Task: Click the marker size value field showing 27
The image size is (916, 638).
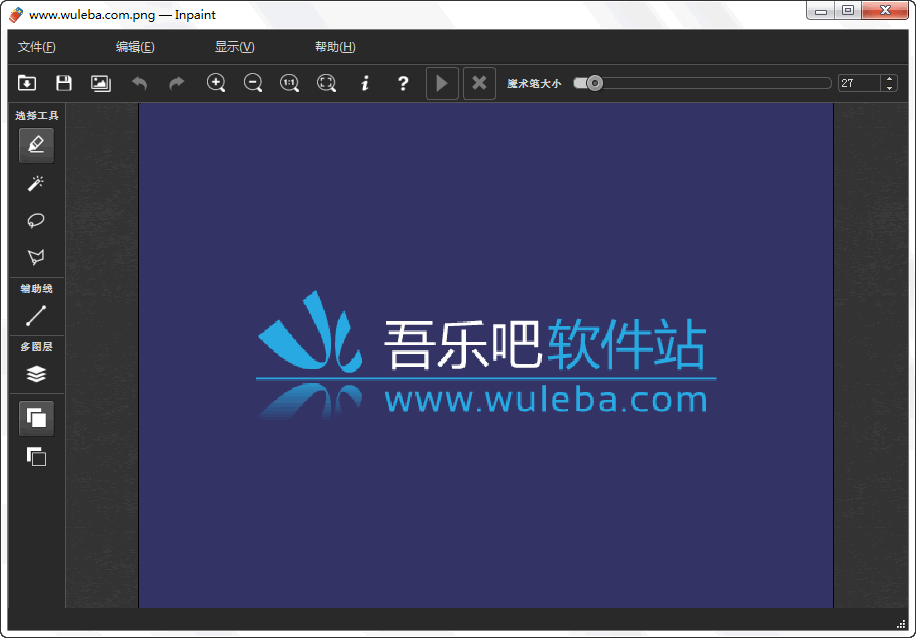Action: [859, 83]
